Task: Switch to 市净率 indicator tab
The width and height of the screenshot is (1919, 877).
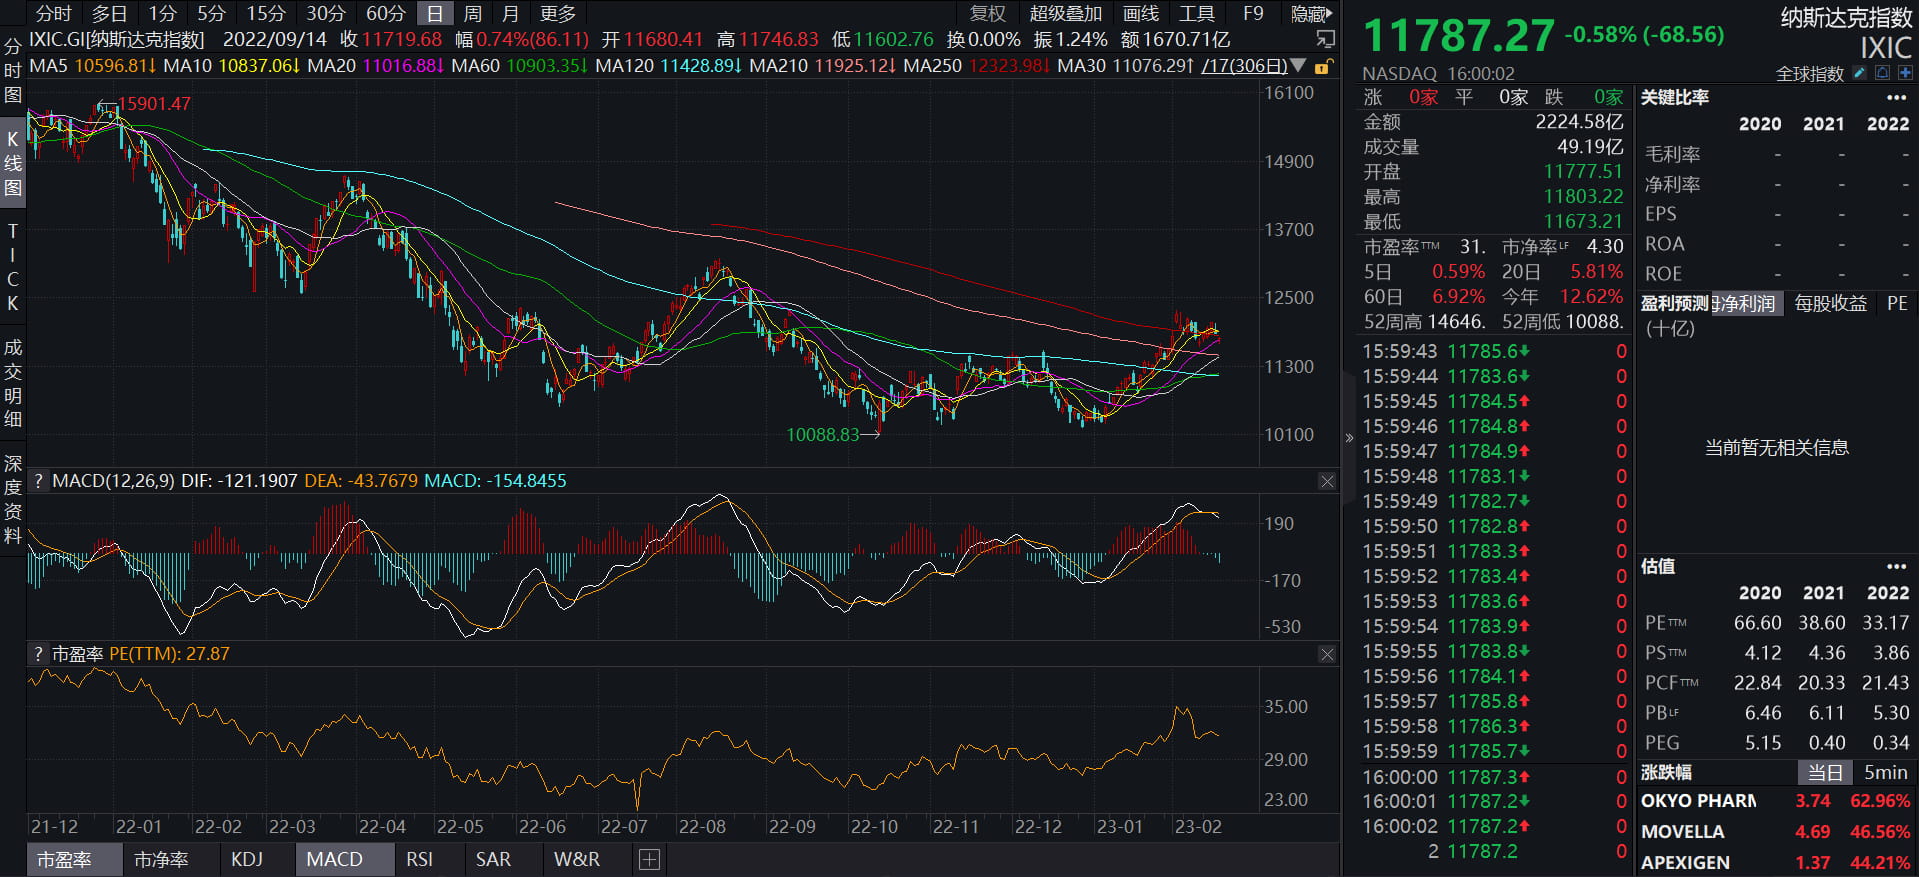Action: tap(161, 860)
